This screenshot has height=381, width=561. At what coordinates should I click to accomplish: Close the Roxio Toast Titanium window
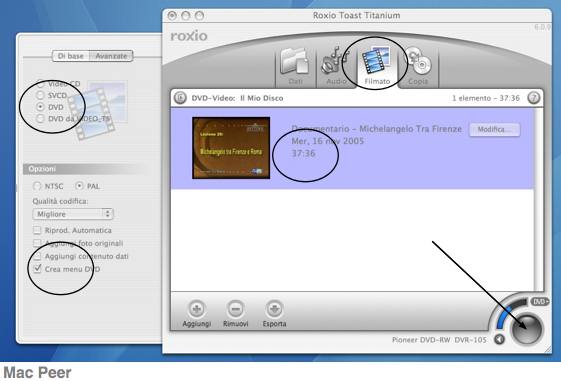172,15
